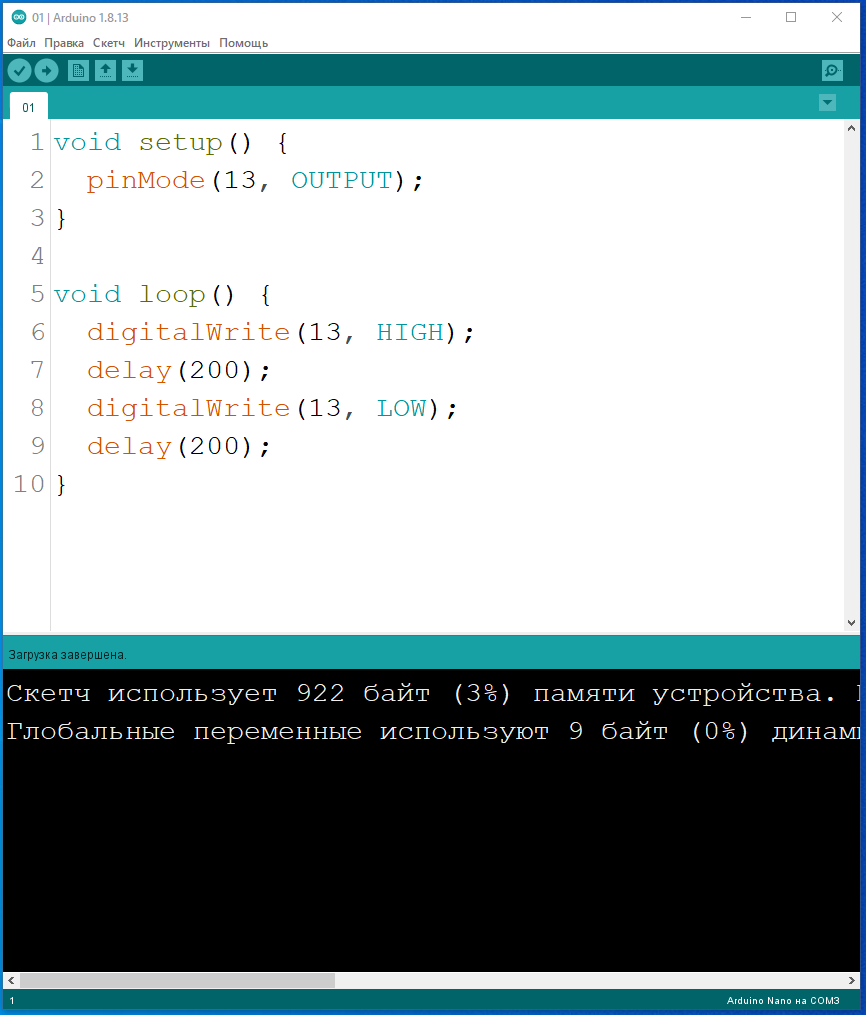Open the Файл menu
Screen dimensions: 866x1015
21,43
